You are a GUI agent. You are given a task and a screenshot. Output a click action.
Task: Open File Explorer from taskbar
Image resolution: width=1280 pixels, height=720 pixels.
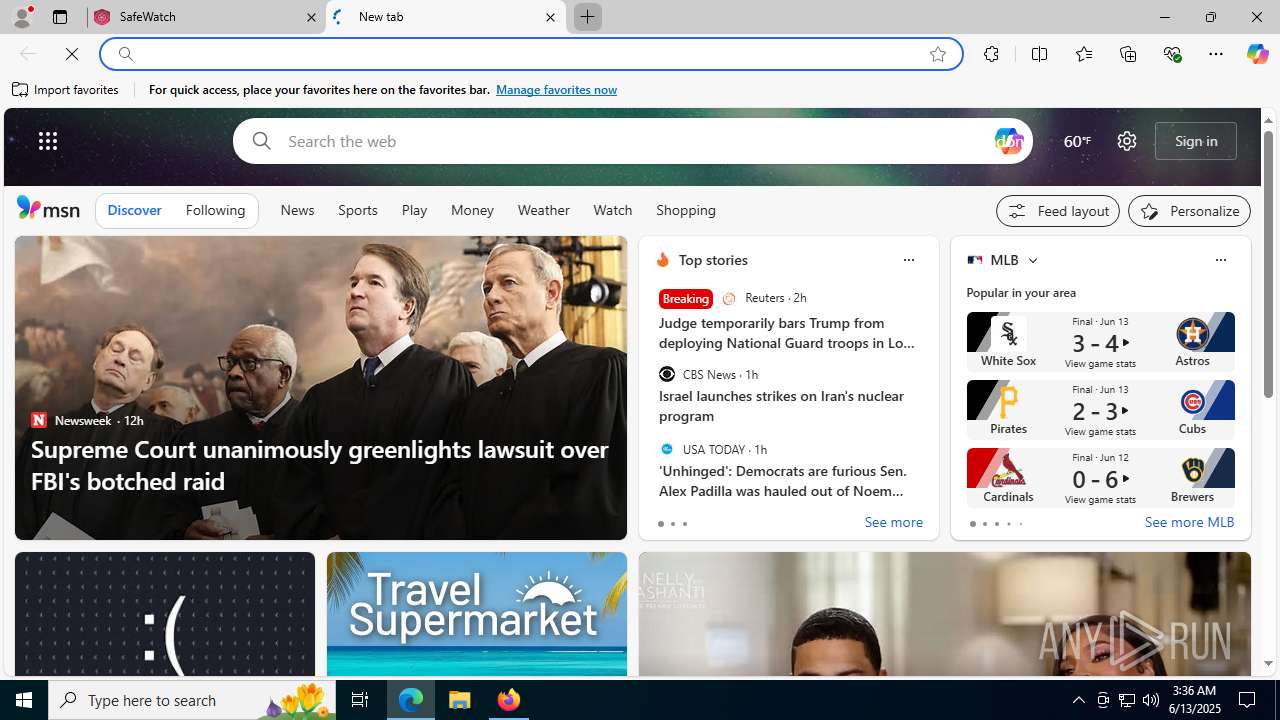(x=460, y=700)
